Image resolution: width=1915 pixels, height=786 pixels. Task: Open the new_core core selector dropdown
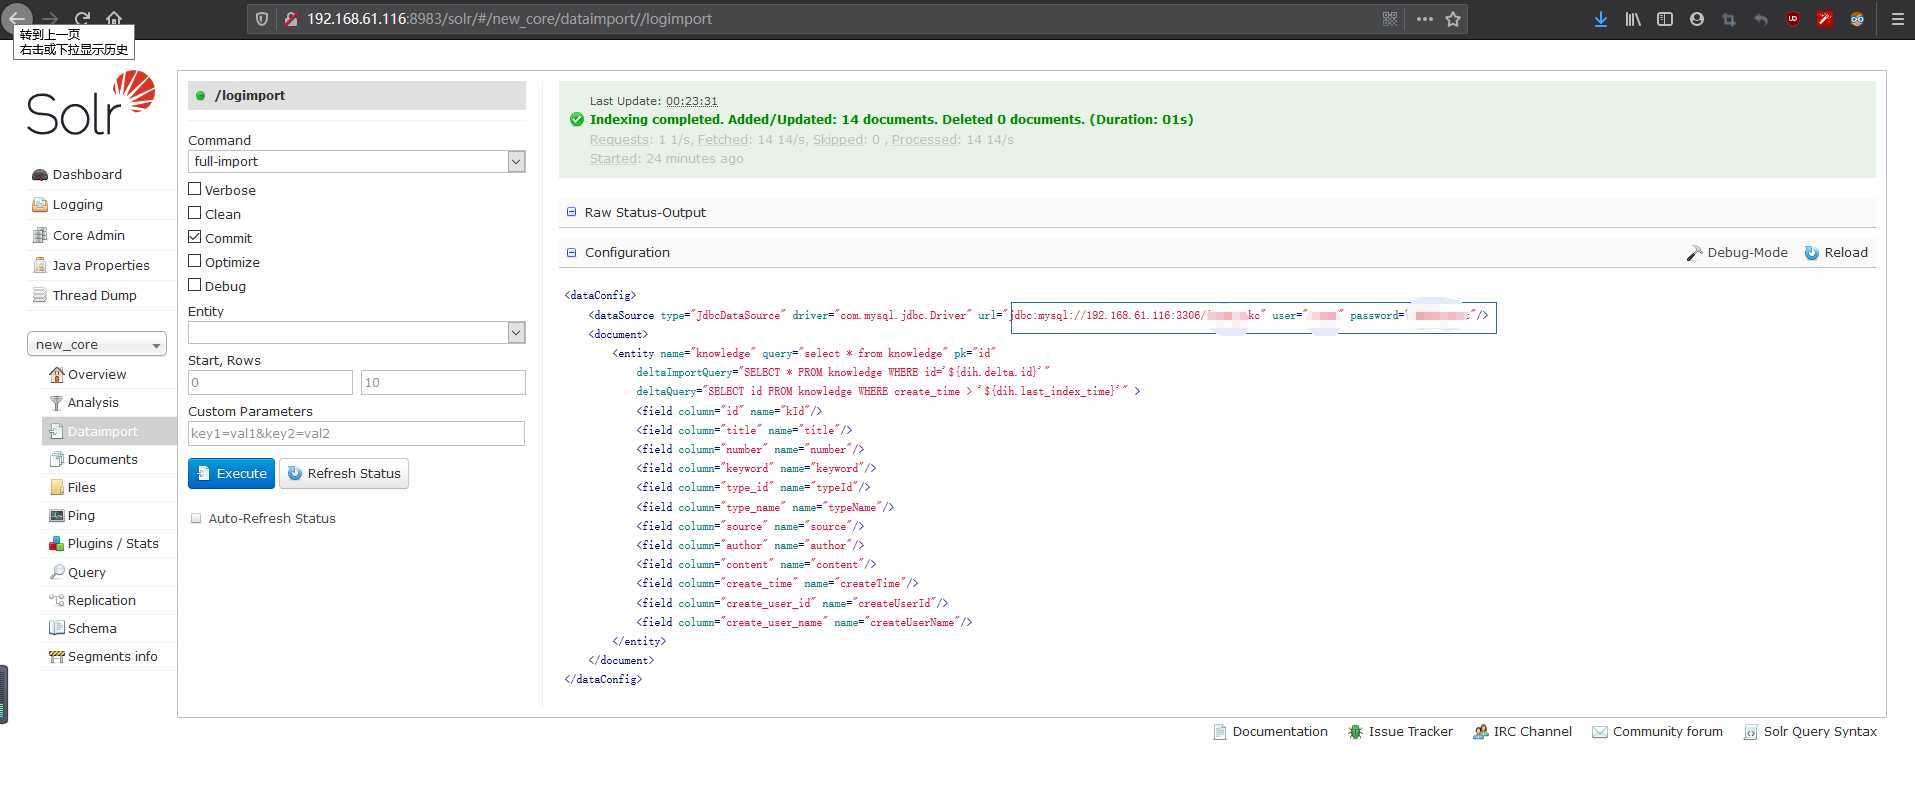pos(96,344)
